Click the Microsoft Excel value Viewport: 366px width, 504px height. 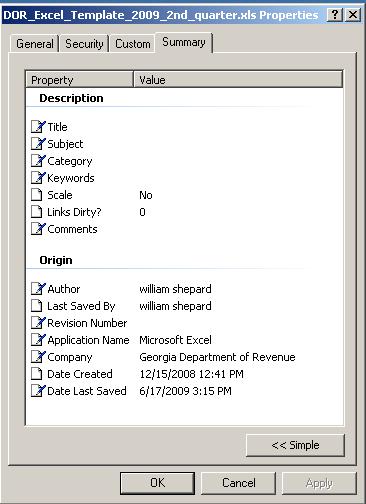coord(175,340)
